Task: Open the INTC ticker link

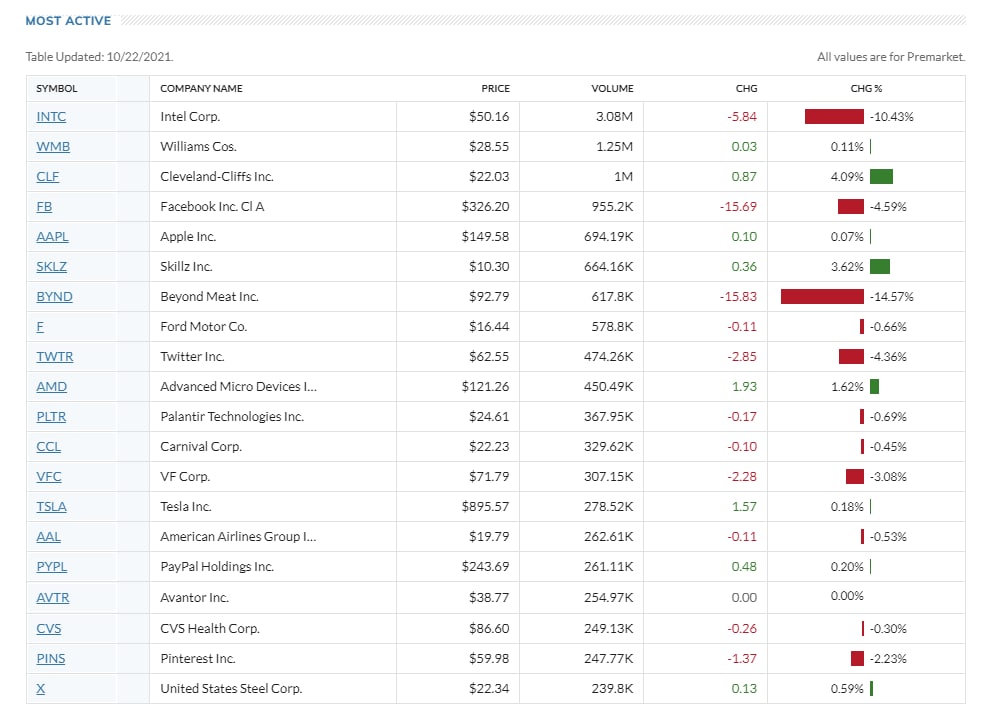Action: pos(51,117)
